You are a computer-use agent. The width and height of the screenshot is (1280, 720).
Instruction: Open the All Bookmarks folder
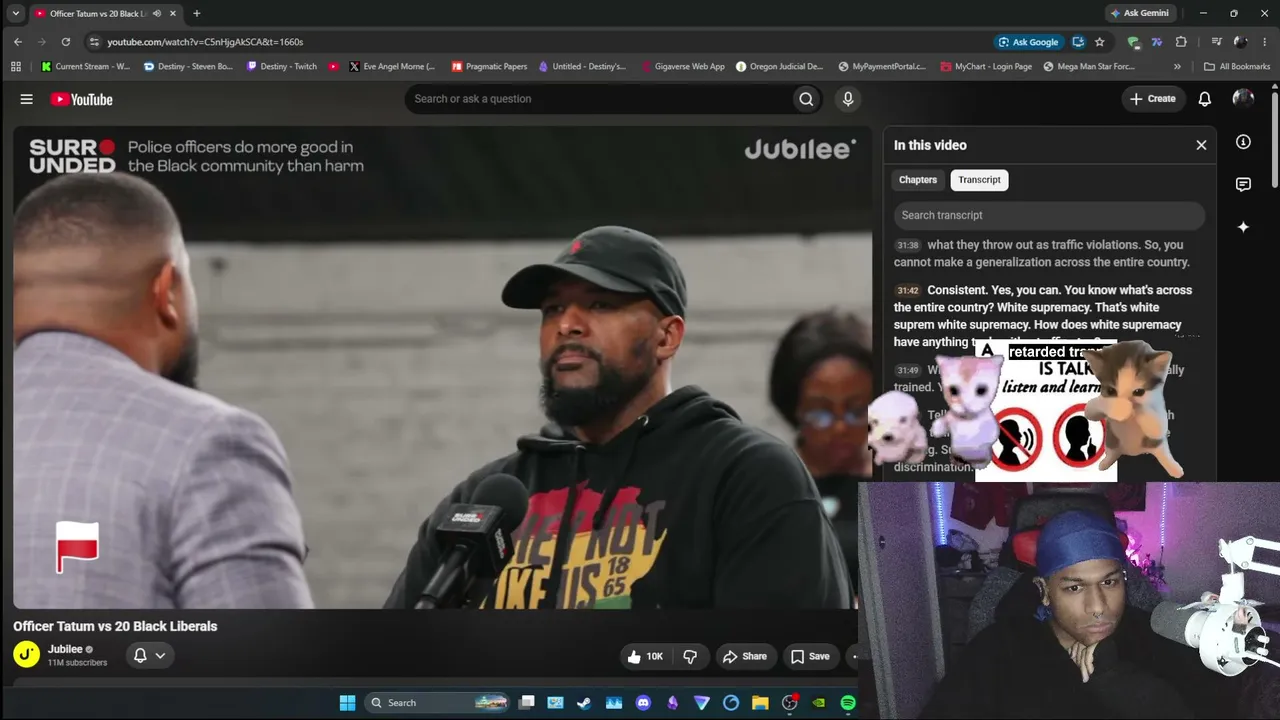(x=1237, y=67)
